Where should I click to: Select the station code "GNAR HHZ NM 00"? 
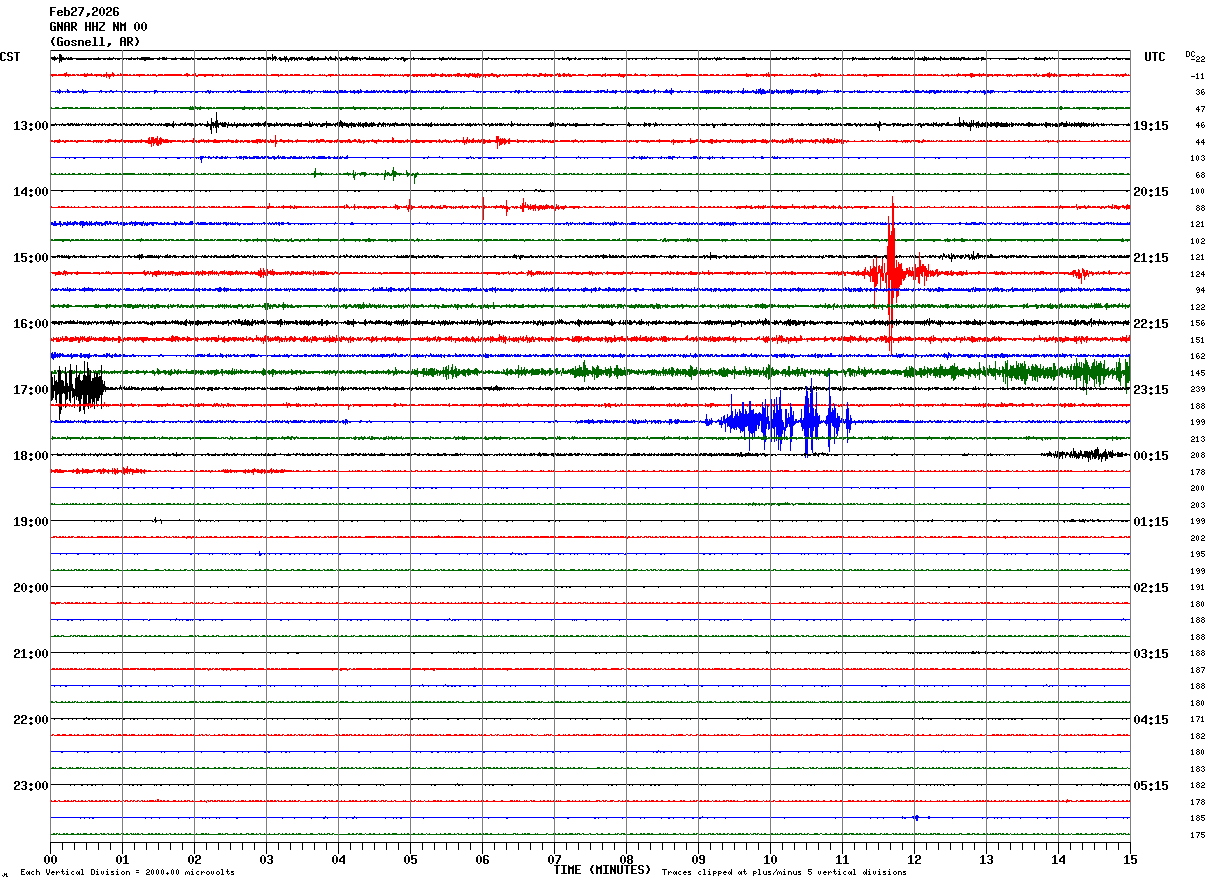98,27
